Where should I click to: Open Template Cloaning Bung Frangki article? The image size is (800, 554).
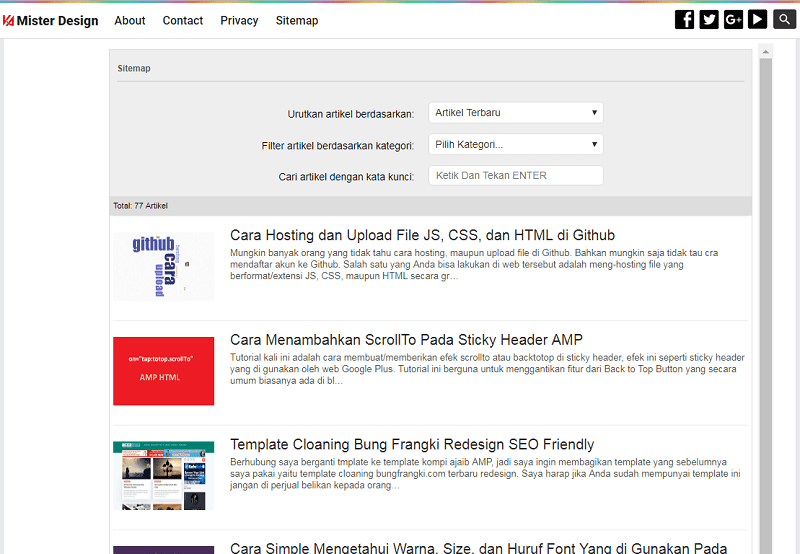point(412,444)
